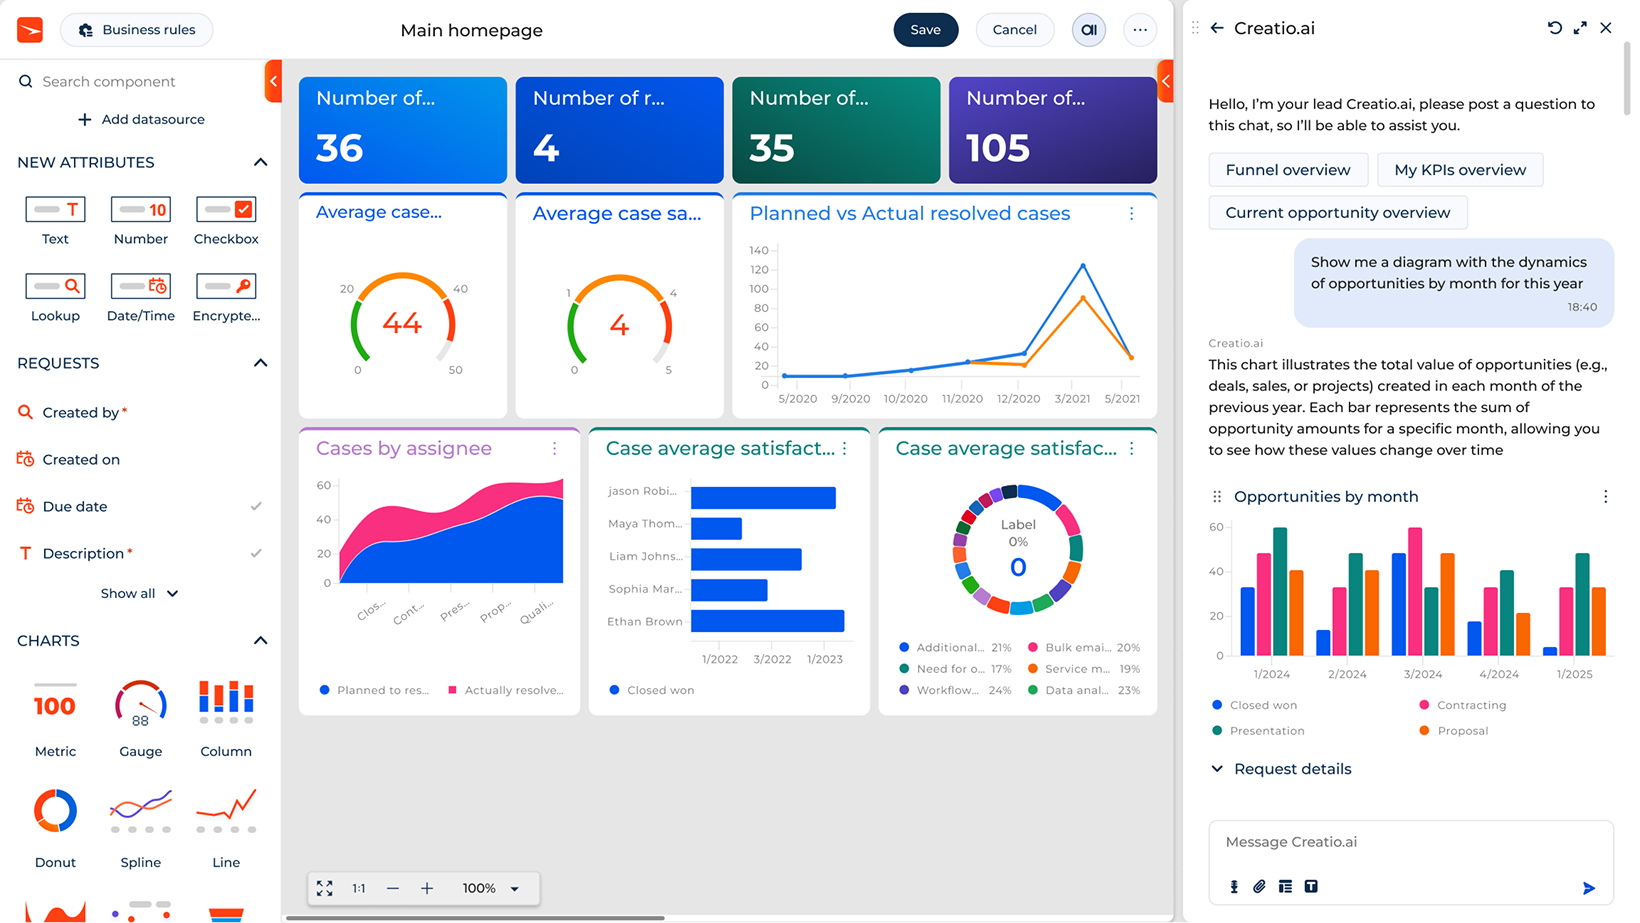Image resolution: width=1640 pixels, height=923 pixels.
Task: Toggle the Due date checkmark
Action: coord(256,507)
